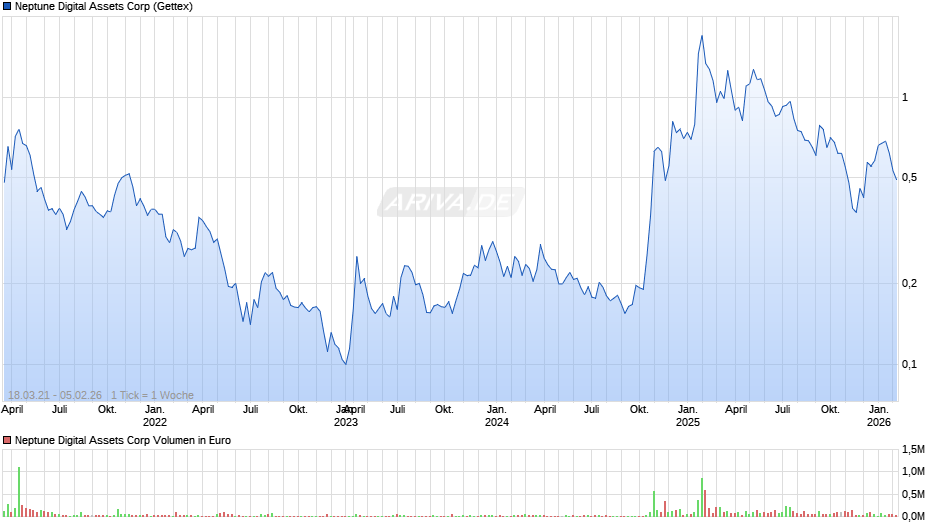Click the volume axis label '1,5M'
Image resolution: width=940 pixels, height=526 pixels.
913,449
